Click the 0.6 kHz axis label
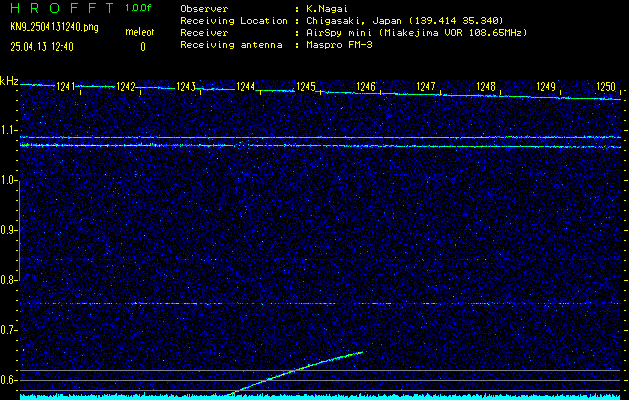The image size is (629, 400). click(9, 380)
